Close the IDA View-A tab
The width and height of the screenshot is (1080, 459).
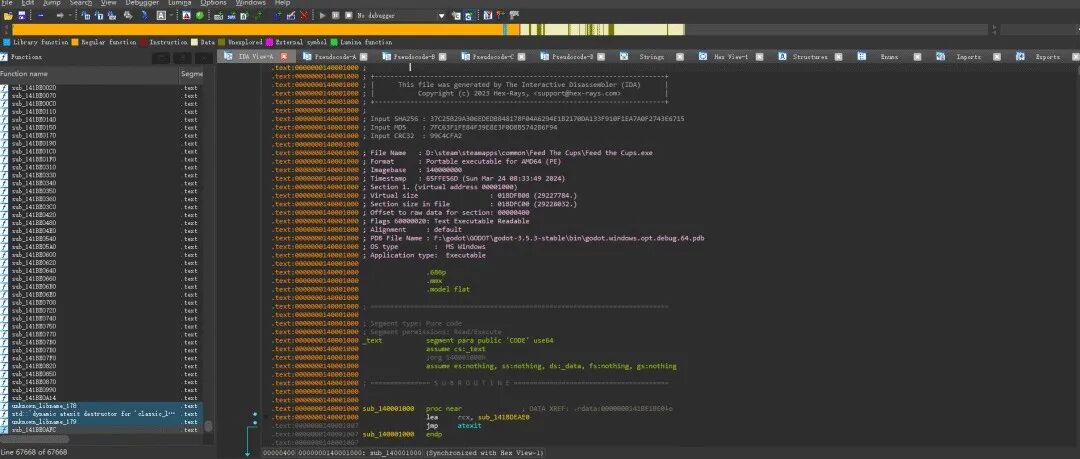tap(284, 57)
